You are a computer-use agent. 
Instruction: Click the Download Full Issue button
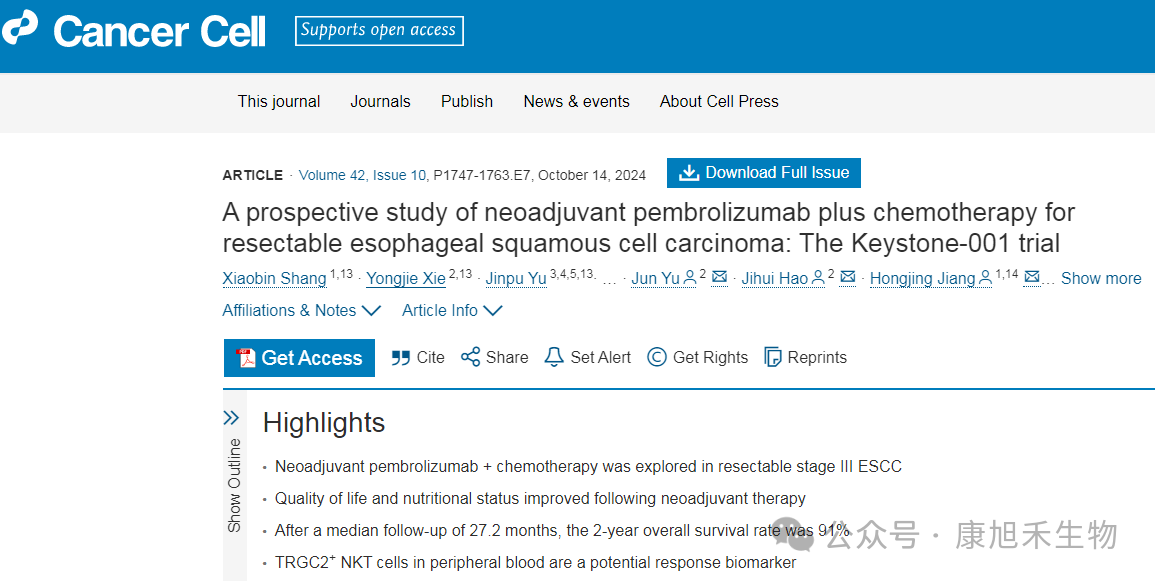(x=764, y=173)
